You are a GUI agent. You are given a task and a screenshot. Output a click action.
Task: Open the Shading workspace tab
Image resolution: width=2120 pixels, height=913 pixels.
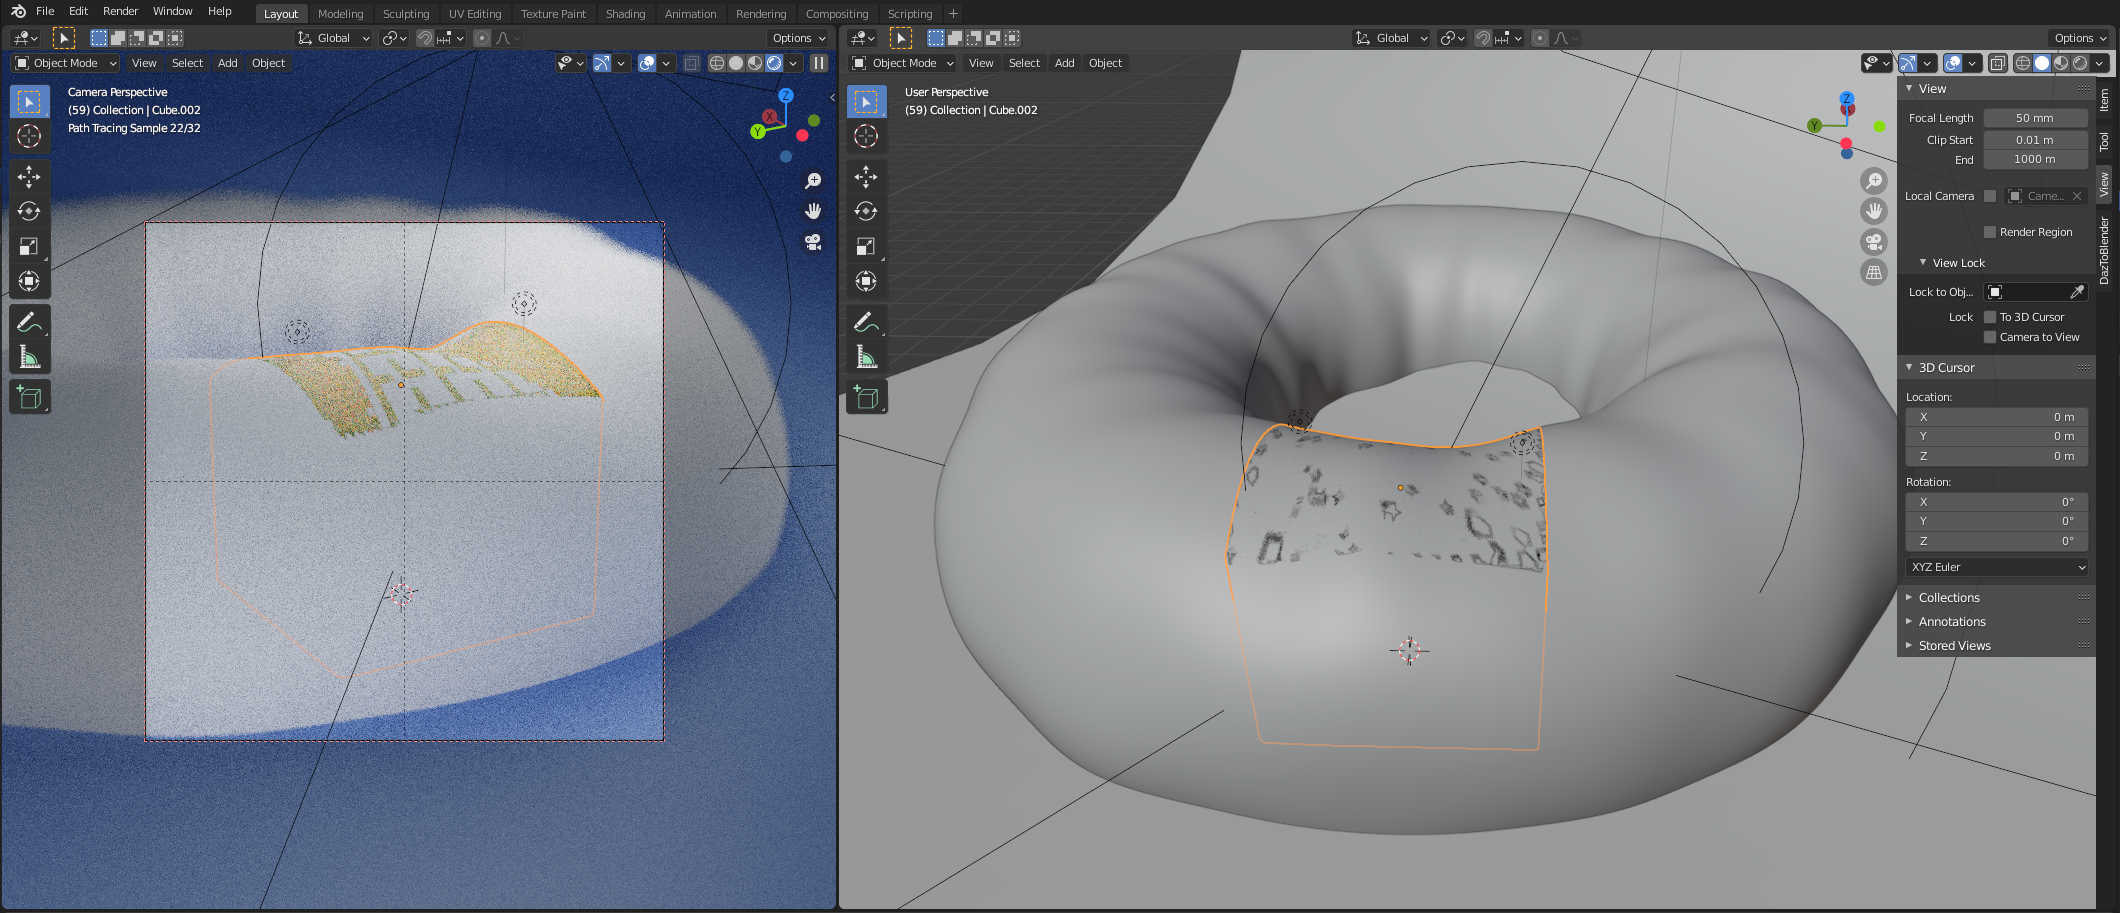tap(625, 14)
